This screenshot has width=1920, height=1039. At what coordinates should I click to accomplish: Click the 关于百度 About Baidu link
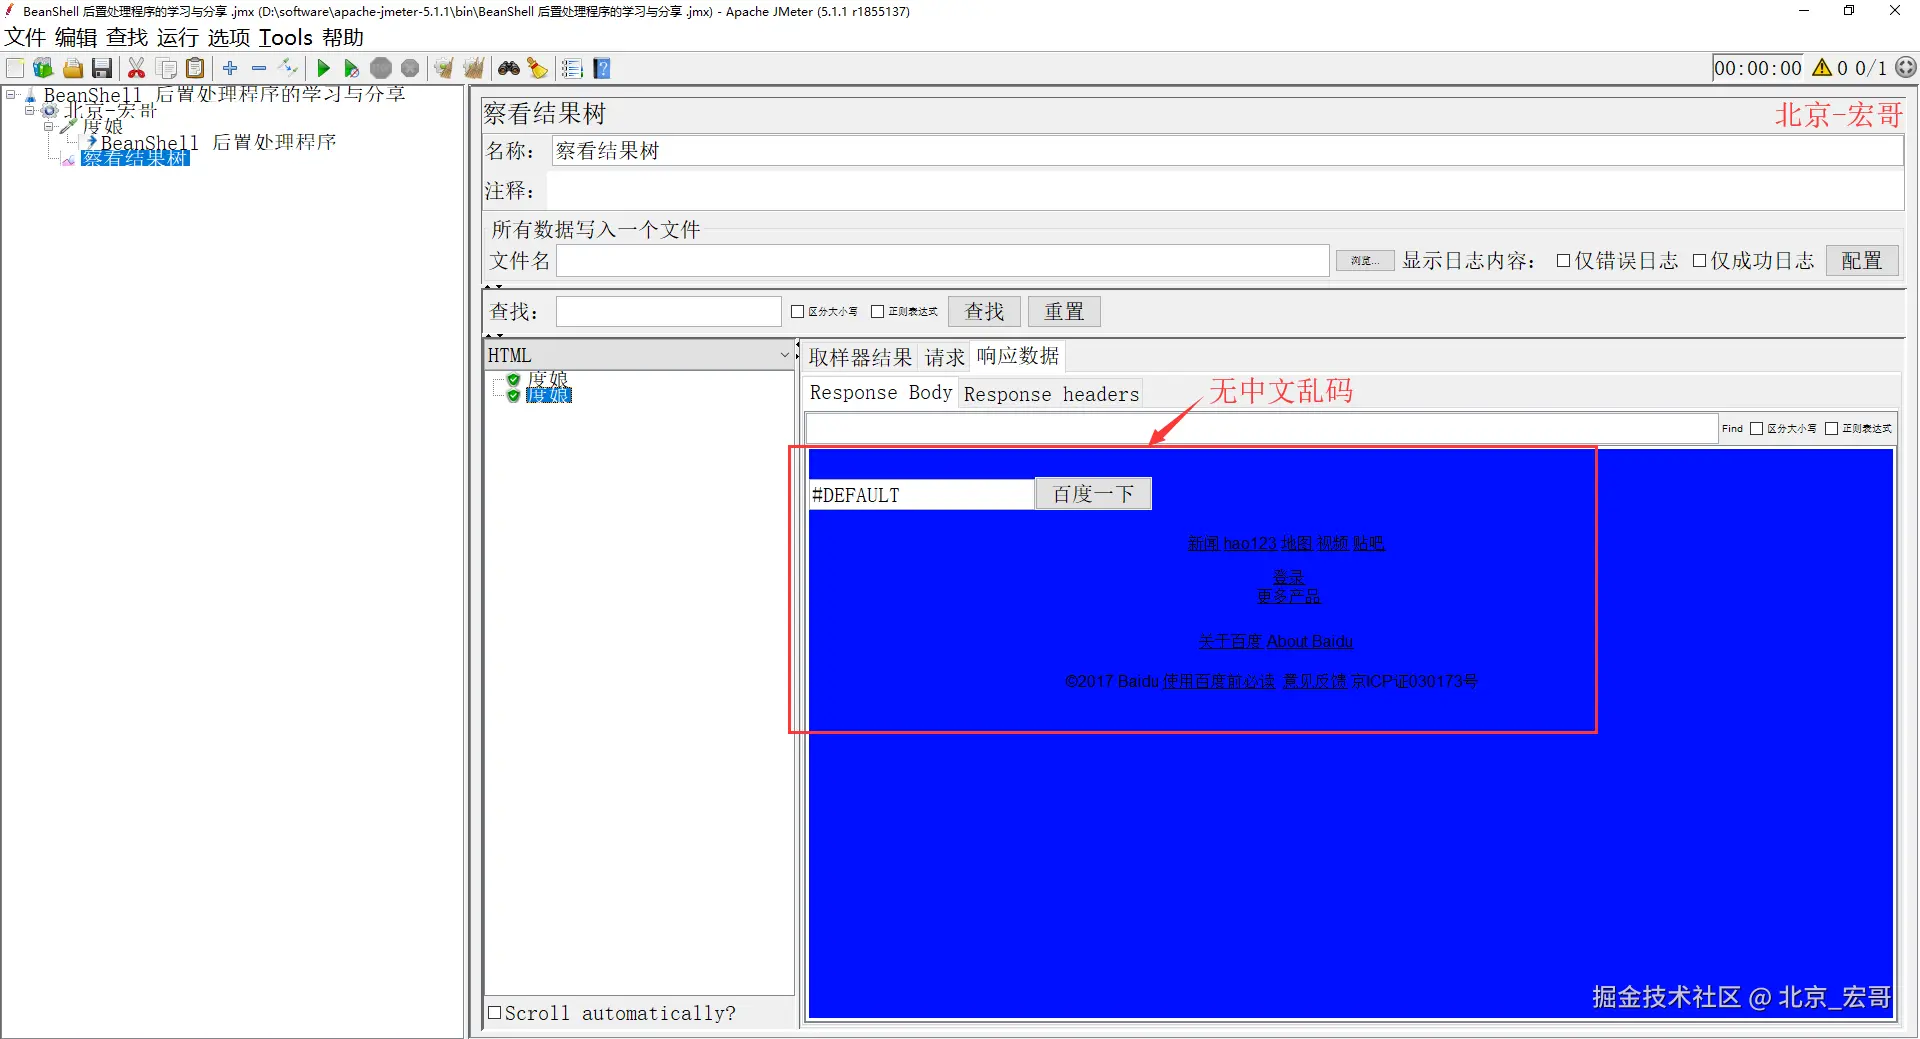click(1276, 641)
